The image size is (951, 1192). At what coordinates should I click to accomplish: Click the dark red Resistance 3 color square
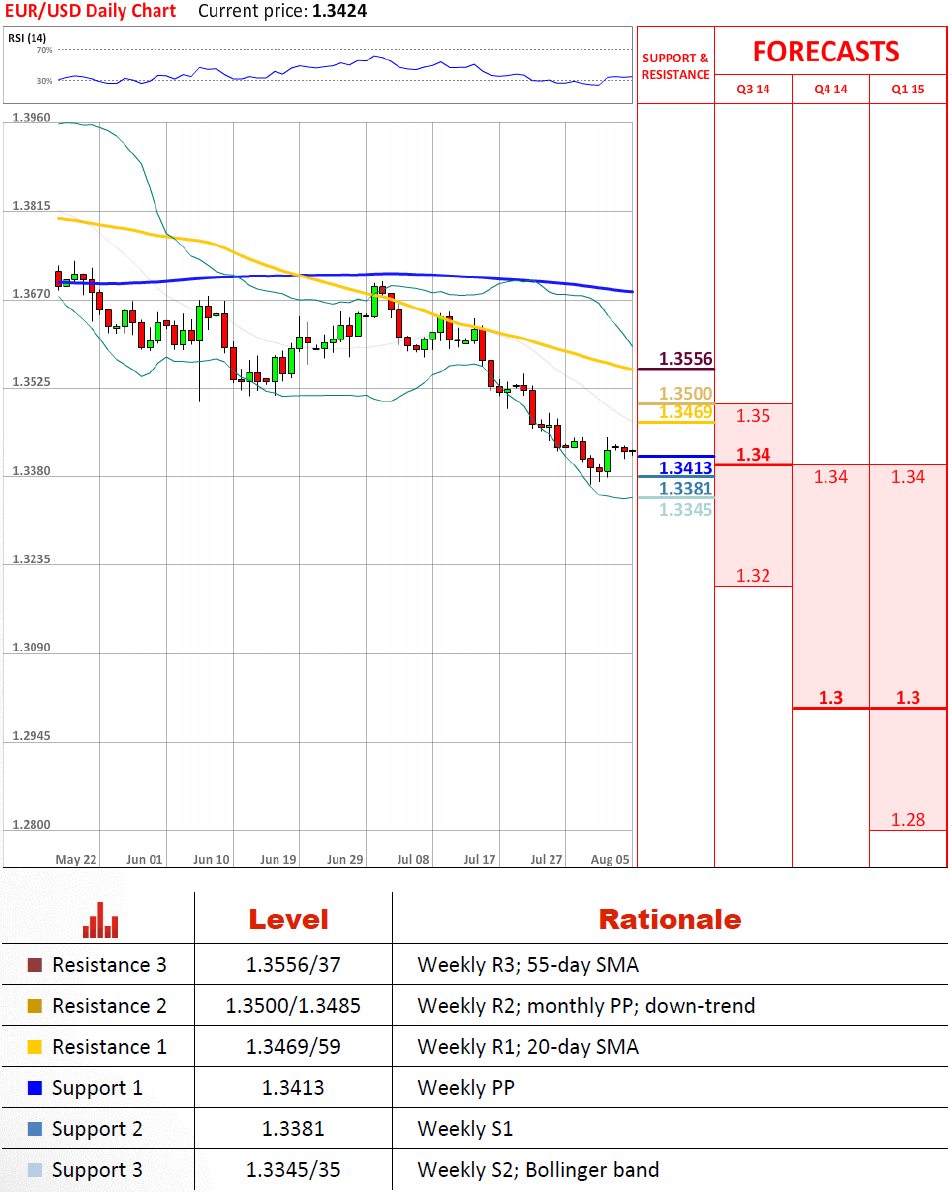35,965
